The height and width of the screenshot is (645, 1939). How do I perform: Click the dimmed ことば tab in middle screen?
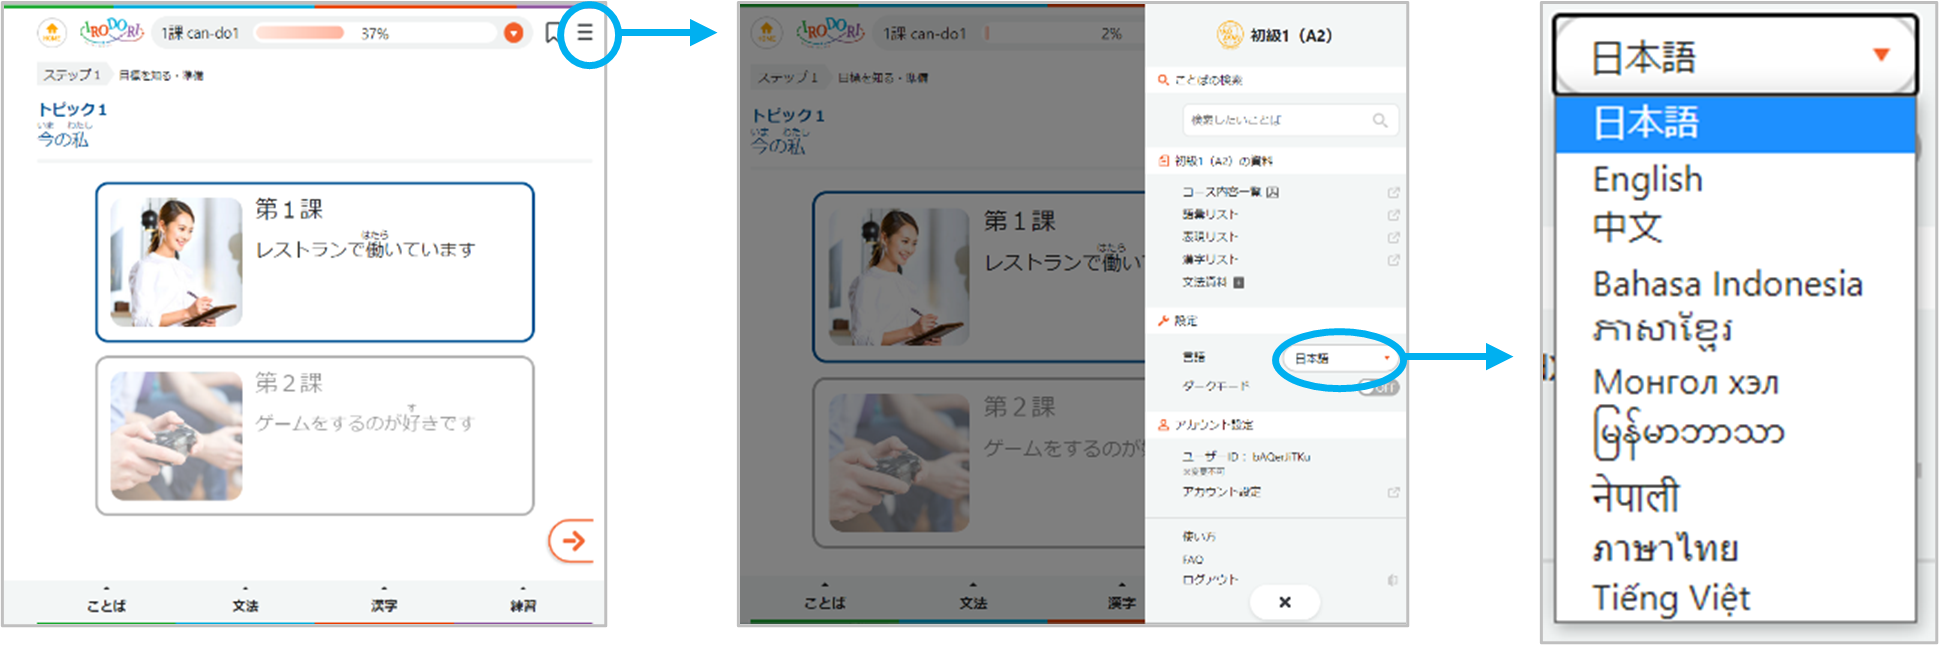click(x=824, y=602)
